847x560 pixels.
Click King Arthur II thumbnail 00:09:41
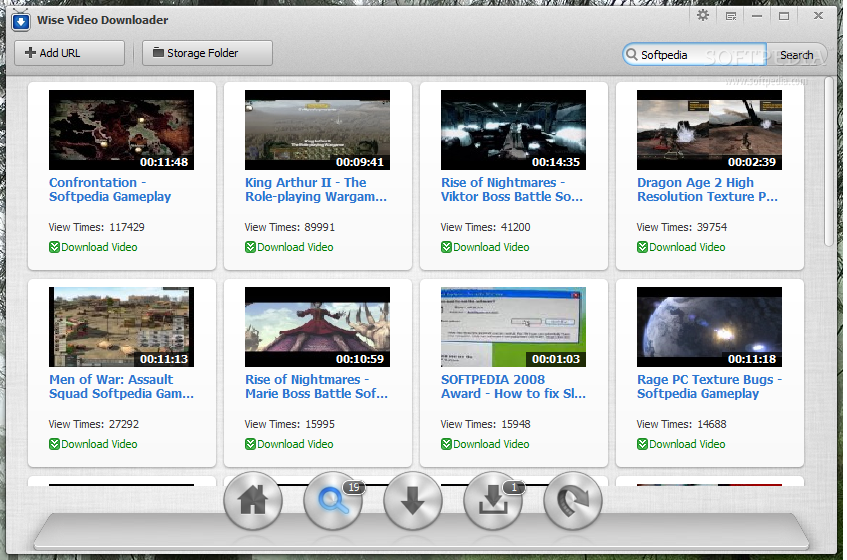[317, 130]
